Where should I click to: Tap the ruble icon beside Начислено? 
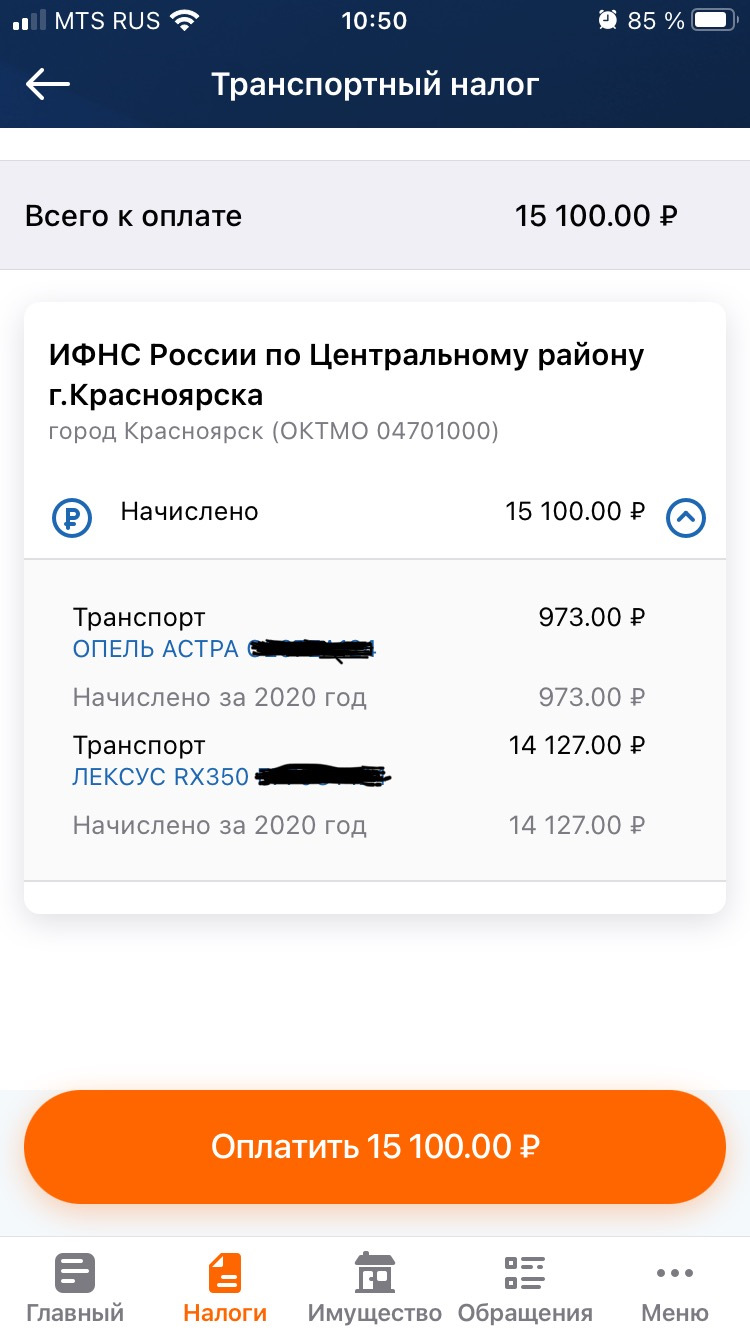click(72, 518)
